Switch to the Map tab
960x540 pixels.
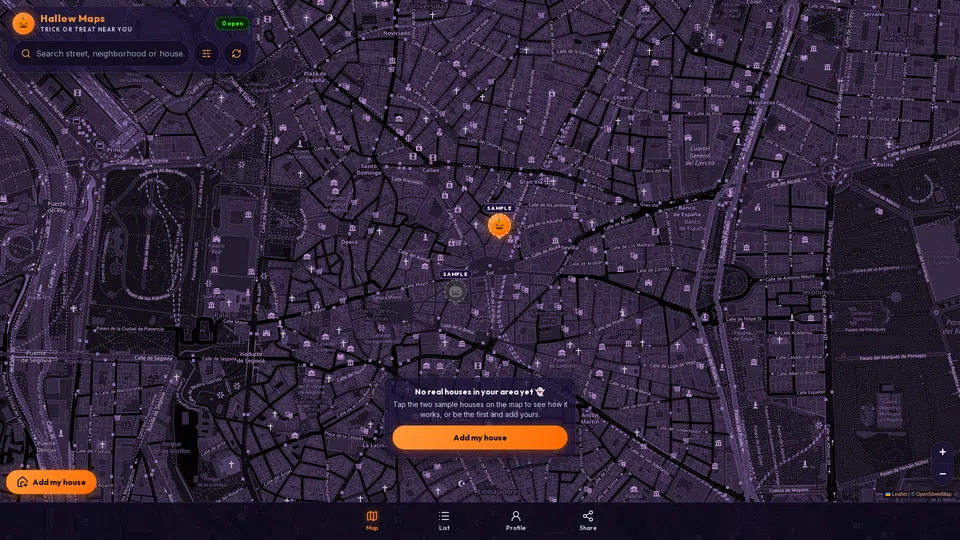point(372,520)
